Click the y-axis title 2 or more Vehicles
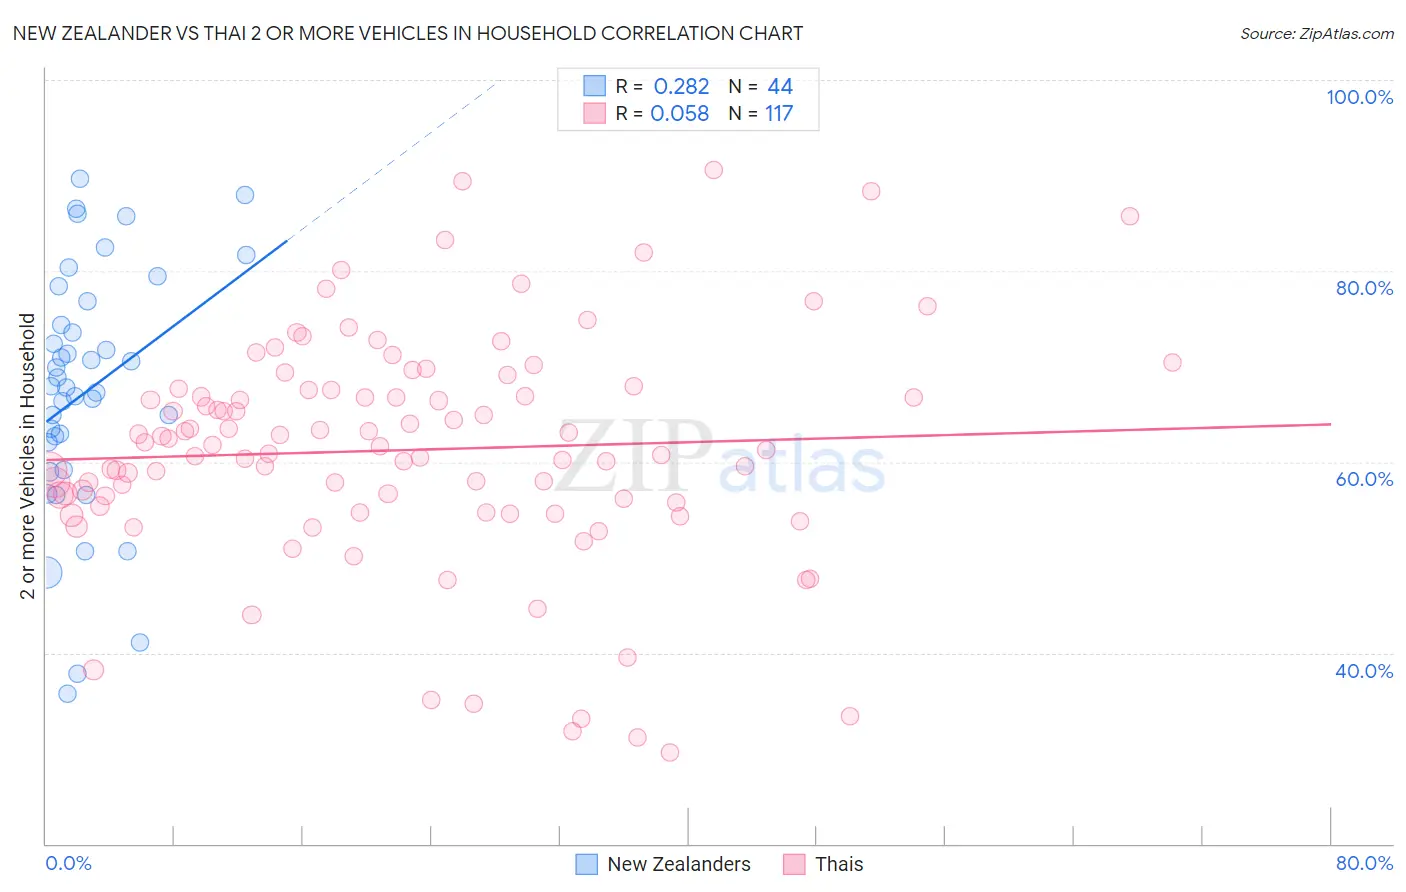 (27, 456)
